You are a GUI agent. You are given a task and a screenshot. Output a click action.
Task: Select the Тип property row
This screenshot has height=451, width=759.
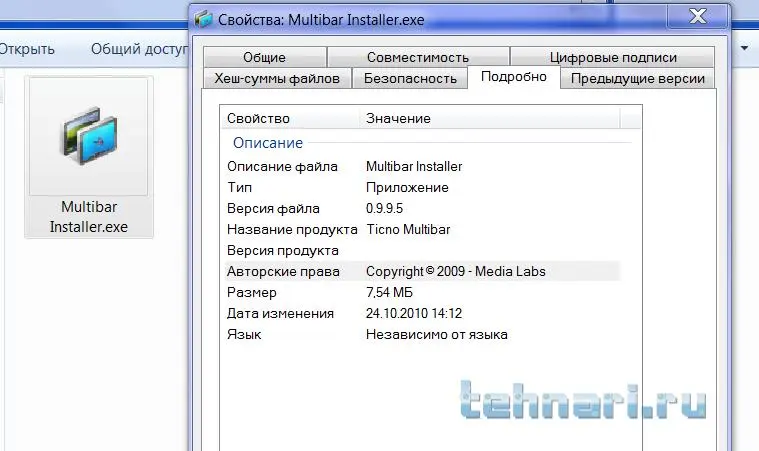pos(422,187)
